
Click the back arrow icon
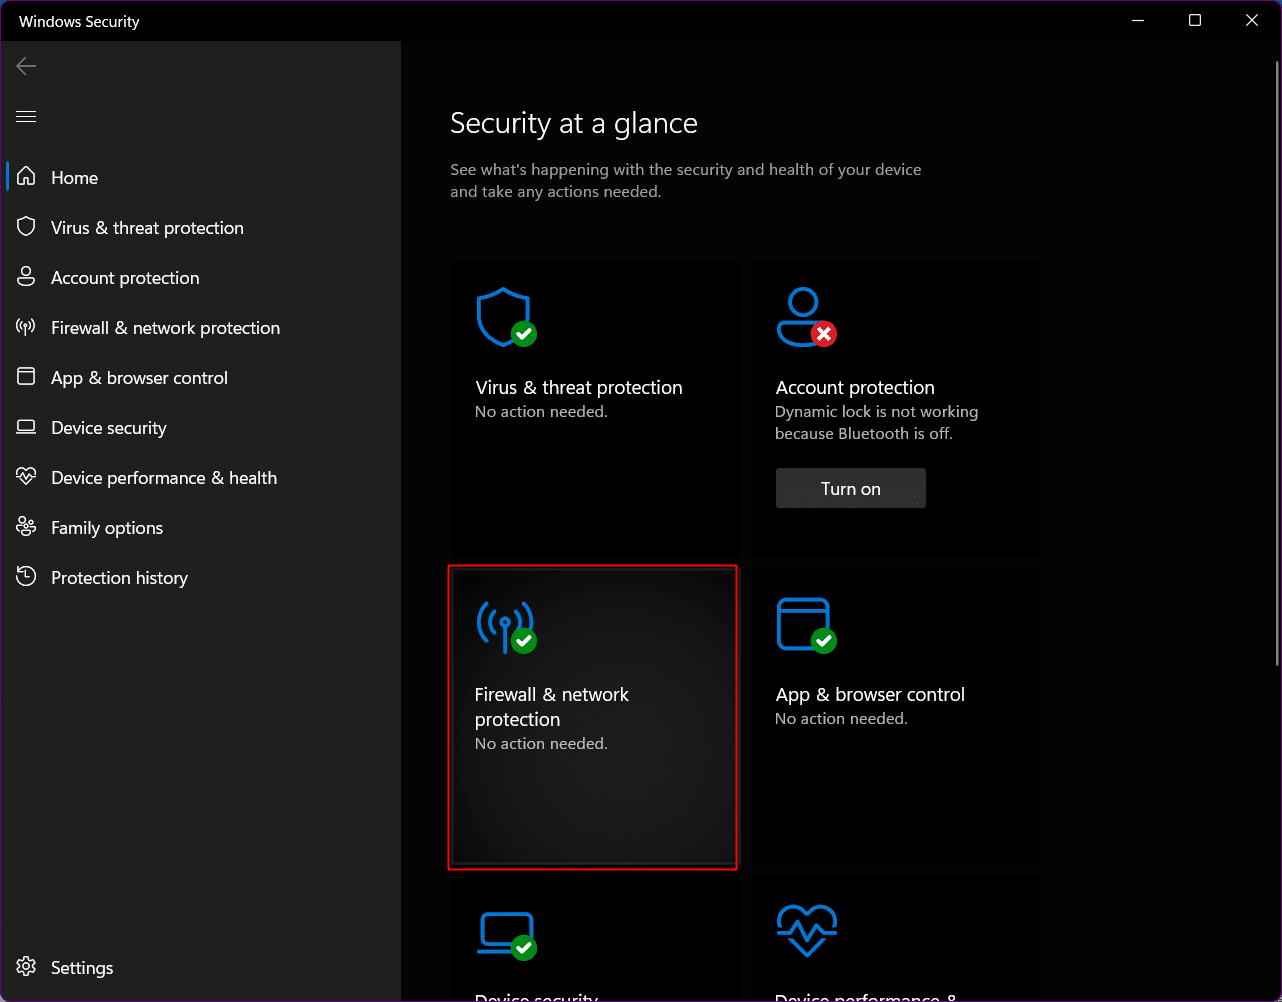coord(26,66)
